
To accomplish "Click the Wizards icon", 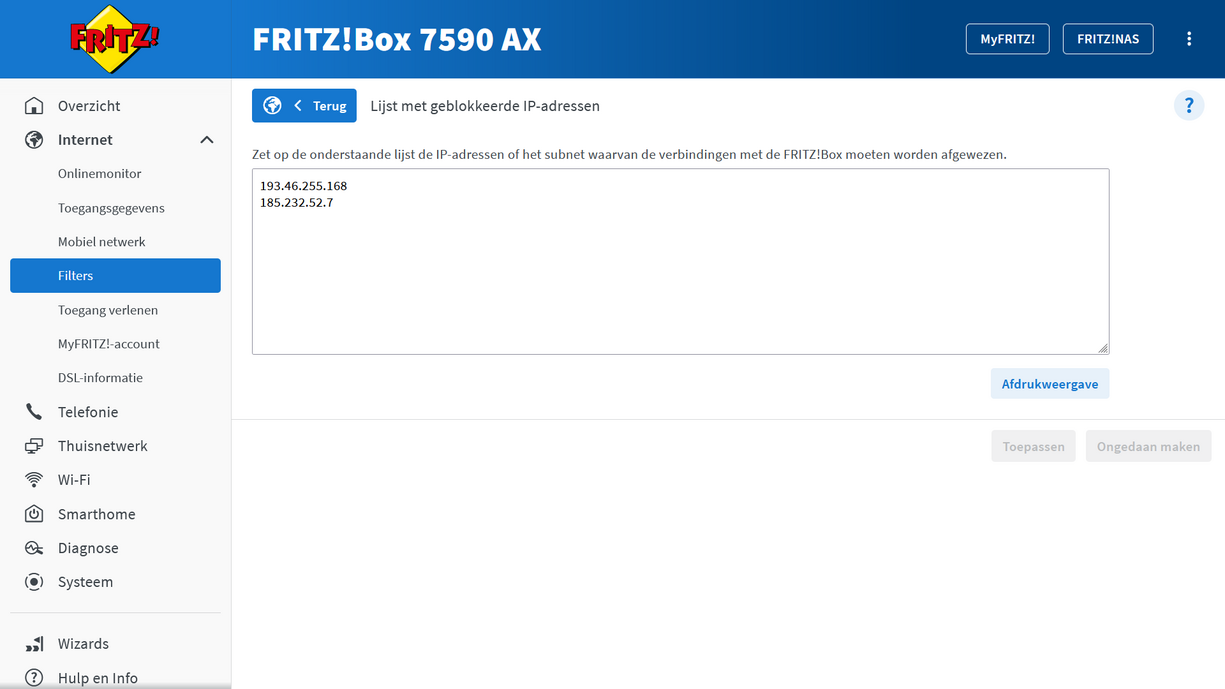I will [34, 644].
